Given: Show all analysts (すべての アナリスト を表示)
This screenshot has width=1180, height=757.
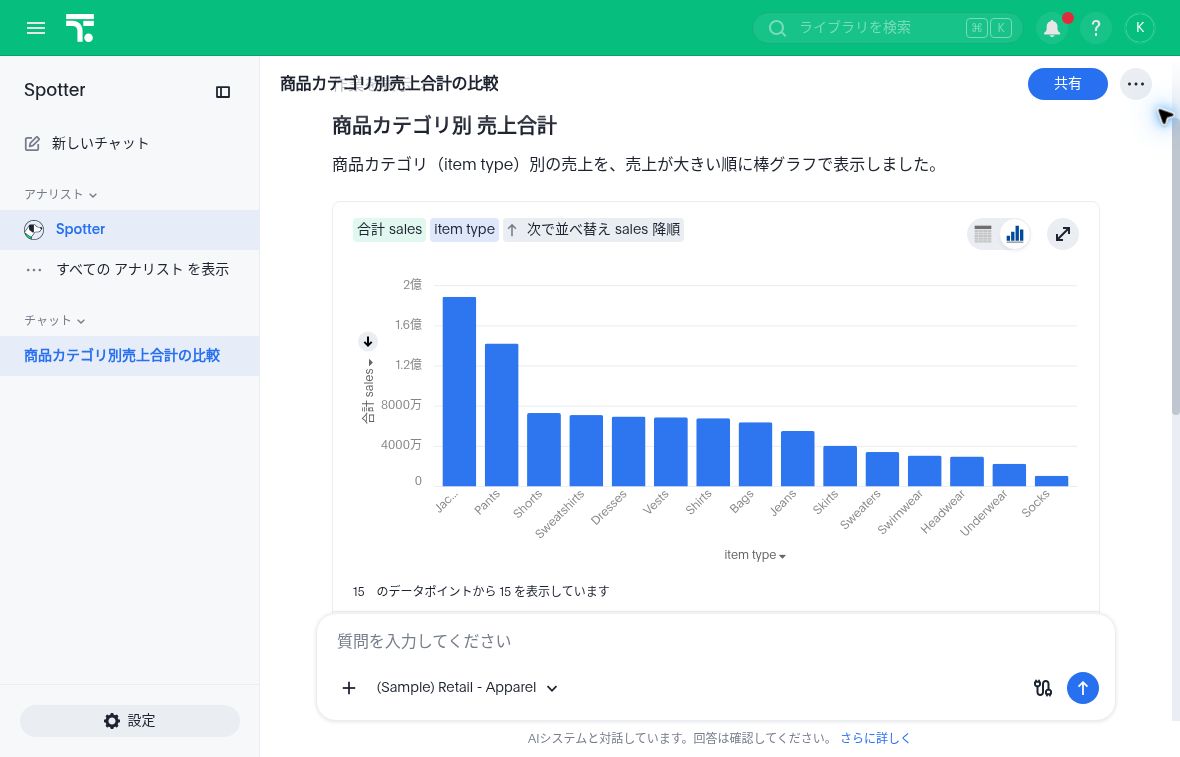Looking at the screenshot, I should 129,269.
